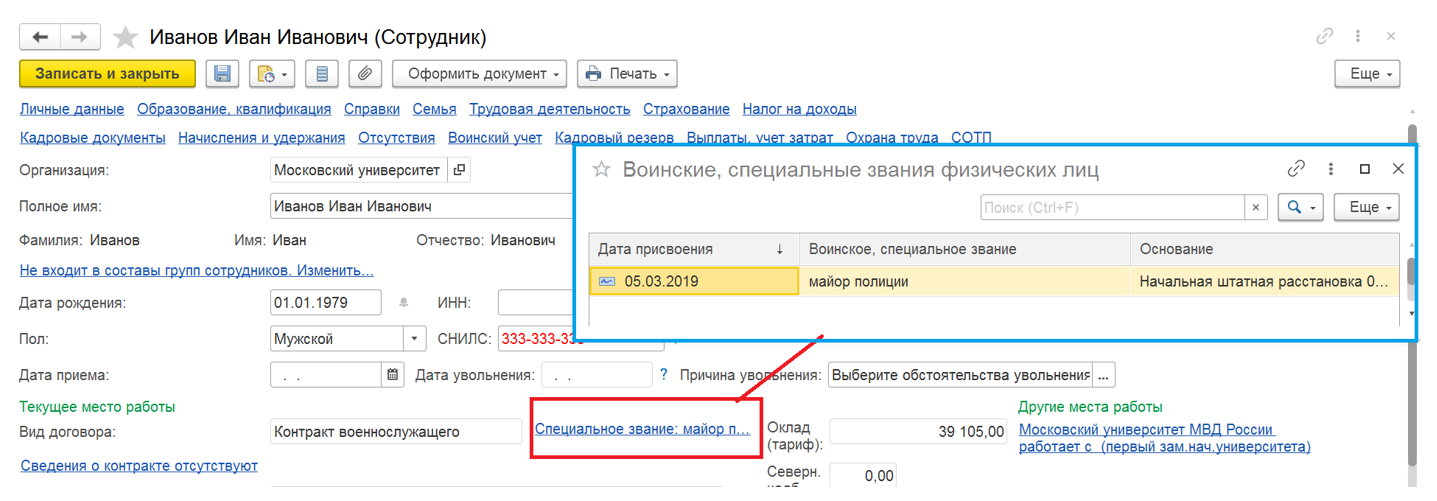The height and width of the screenshot is (501, 1437).
Task: Open the attached files paperclip icon
Action: tap(366, 74)
